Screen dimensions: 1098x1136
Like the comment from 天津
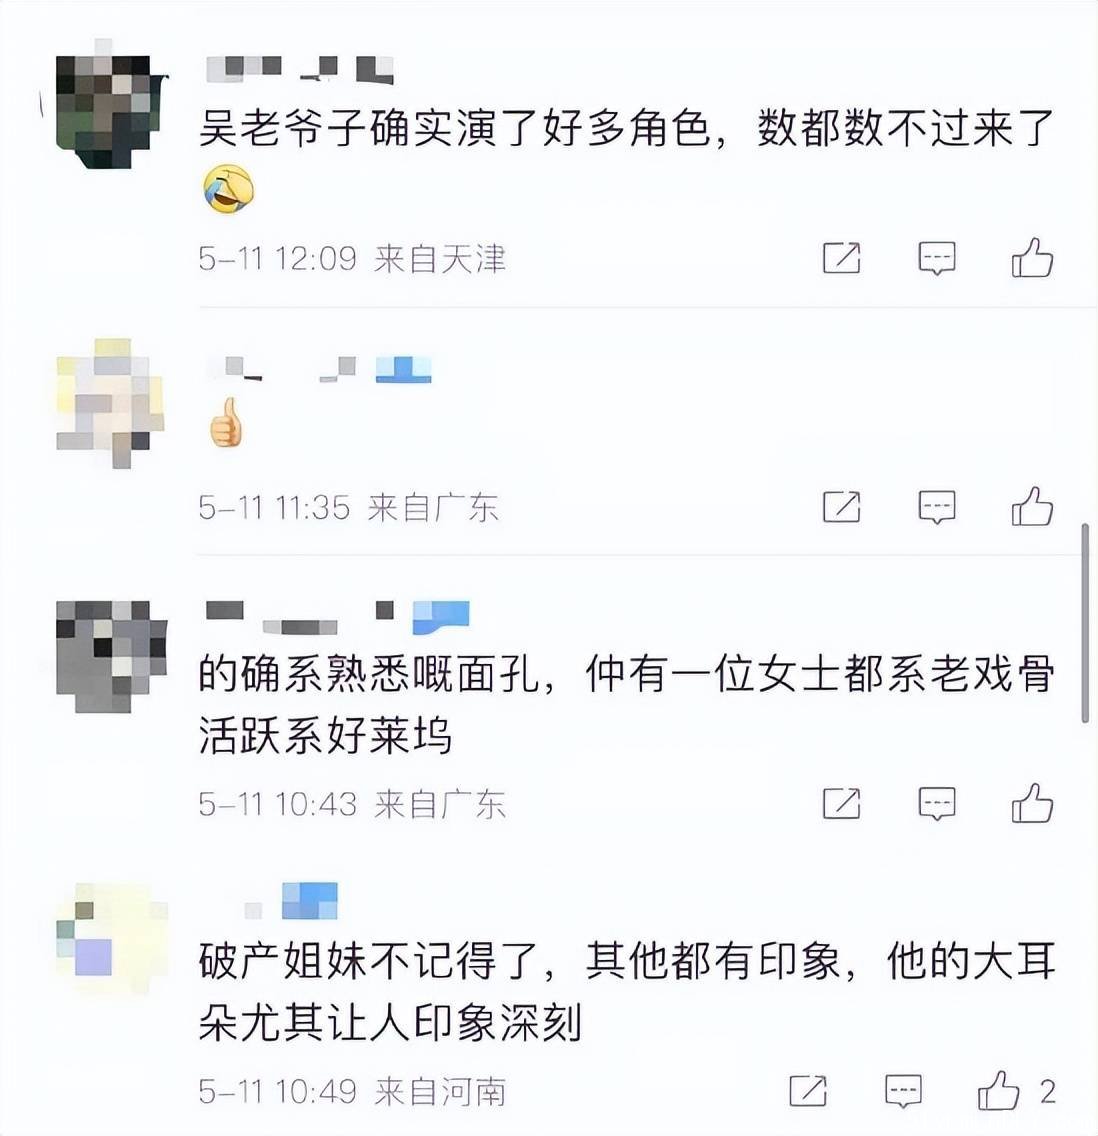[x=1032, y=258]
